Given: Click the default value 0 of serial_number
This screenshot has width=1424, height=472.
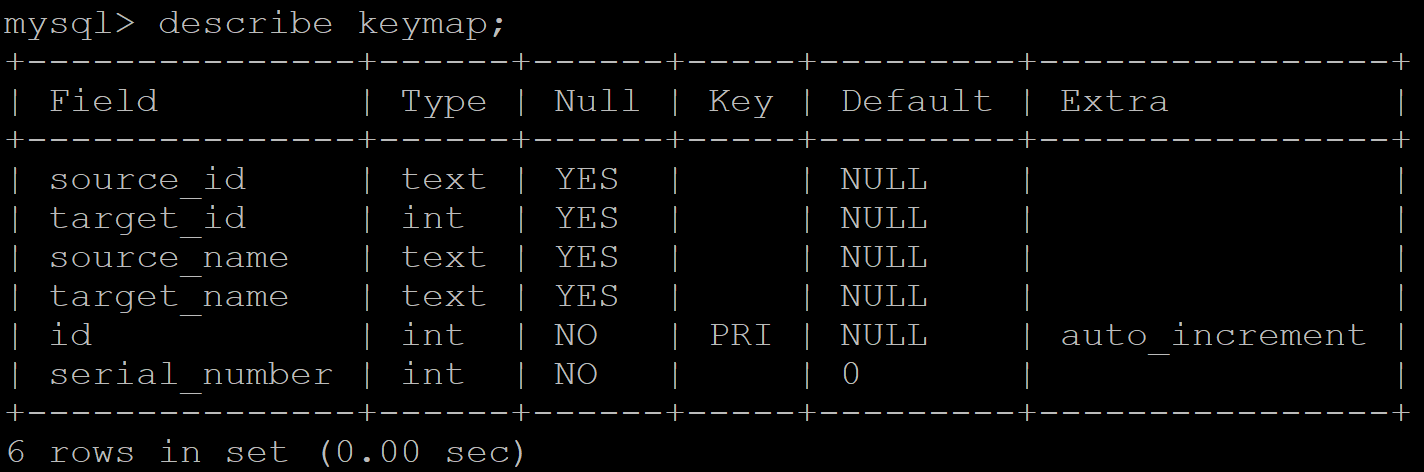Looking at the screenshot, I should click(850, 374).
